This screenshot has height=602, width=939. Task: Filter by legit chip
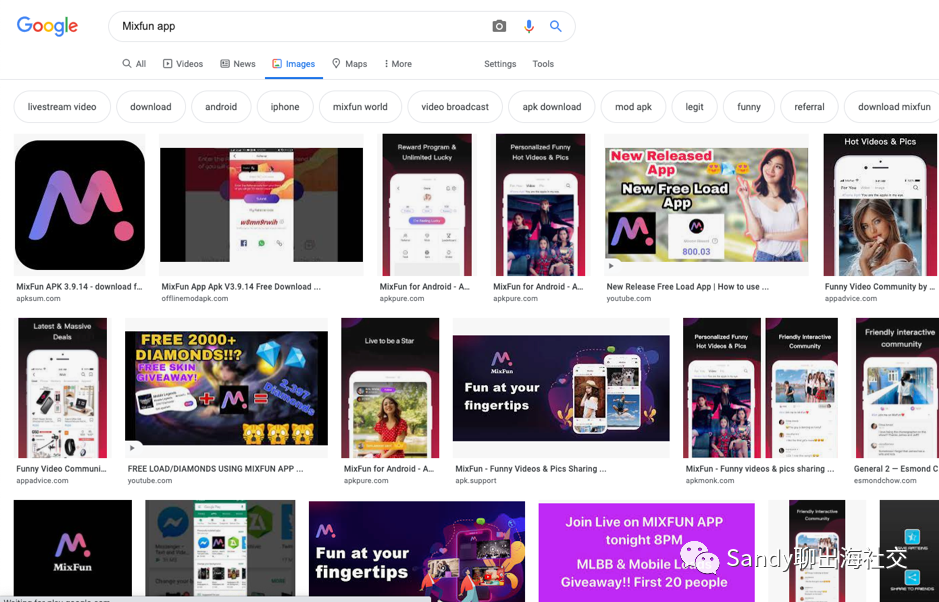coord(695,107)
